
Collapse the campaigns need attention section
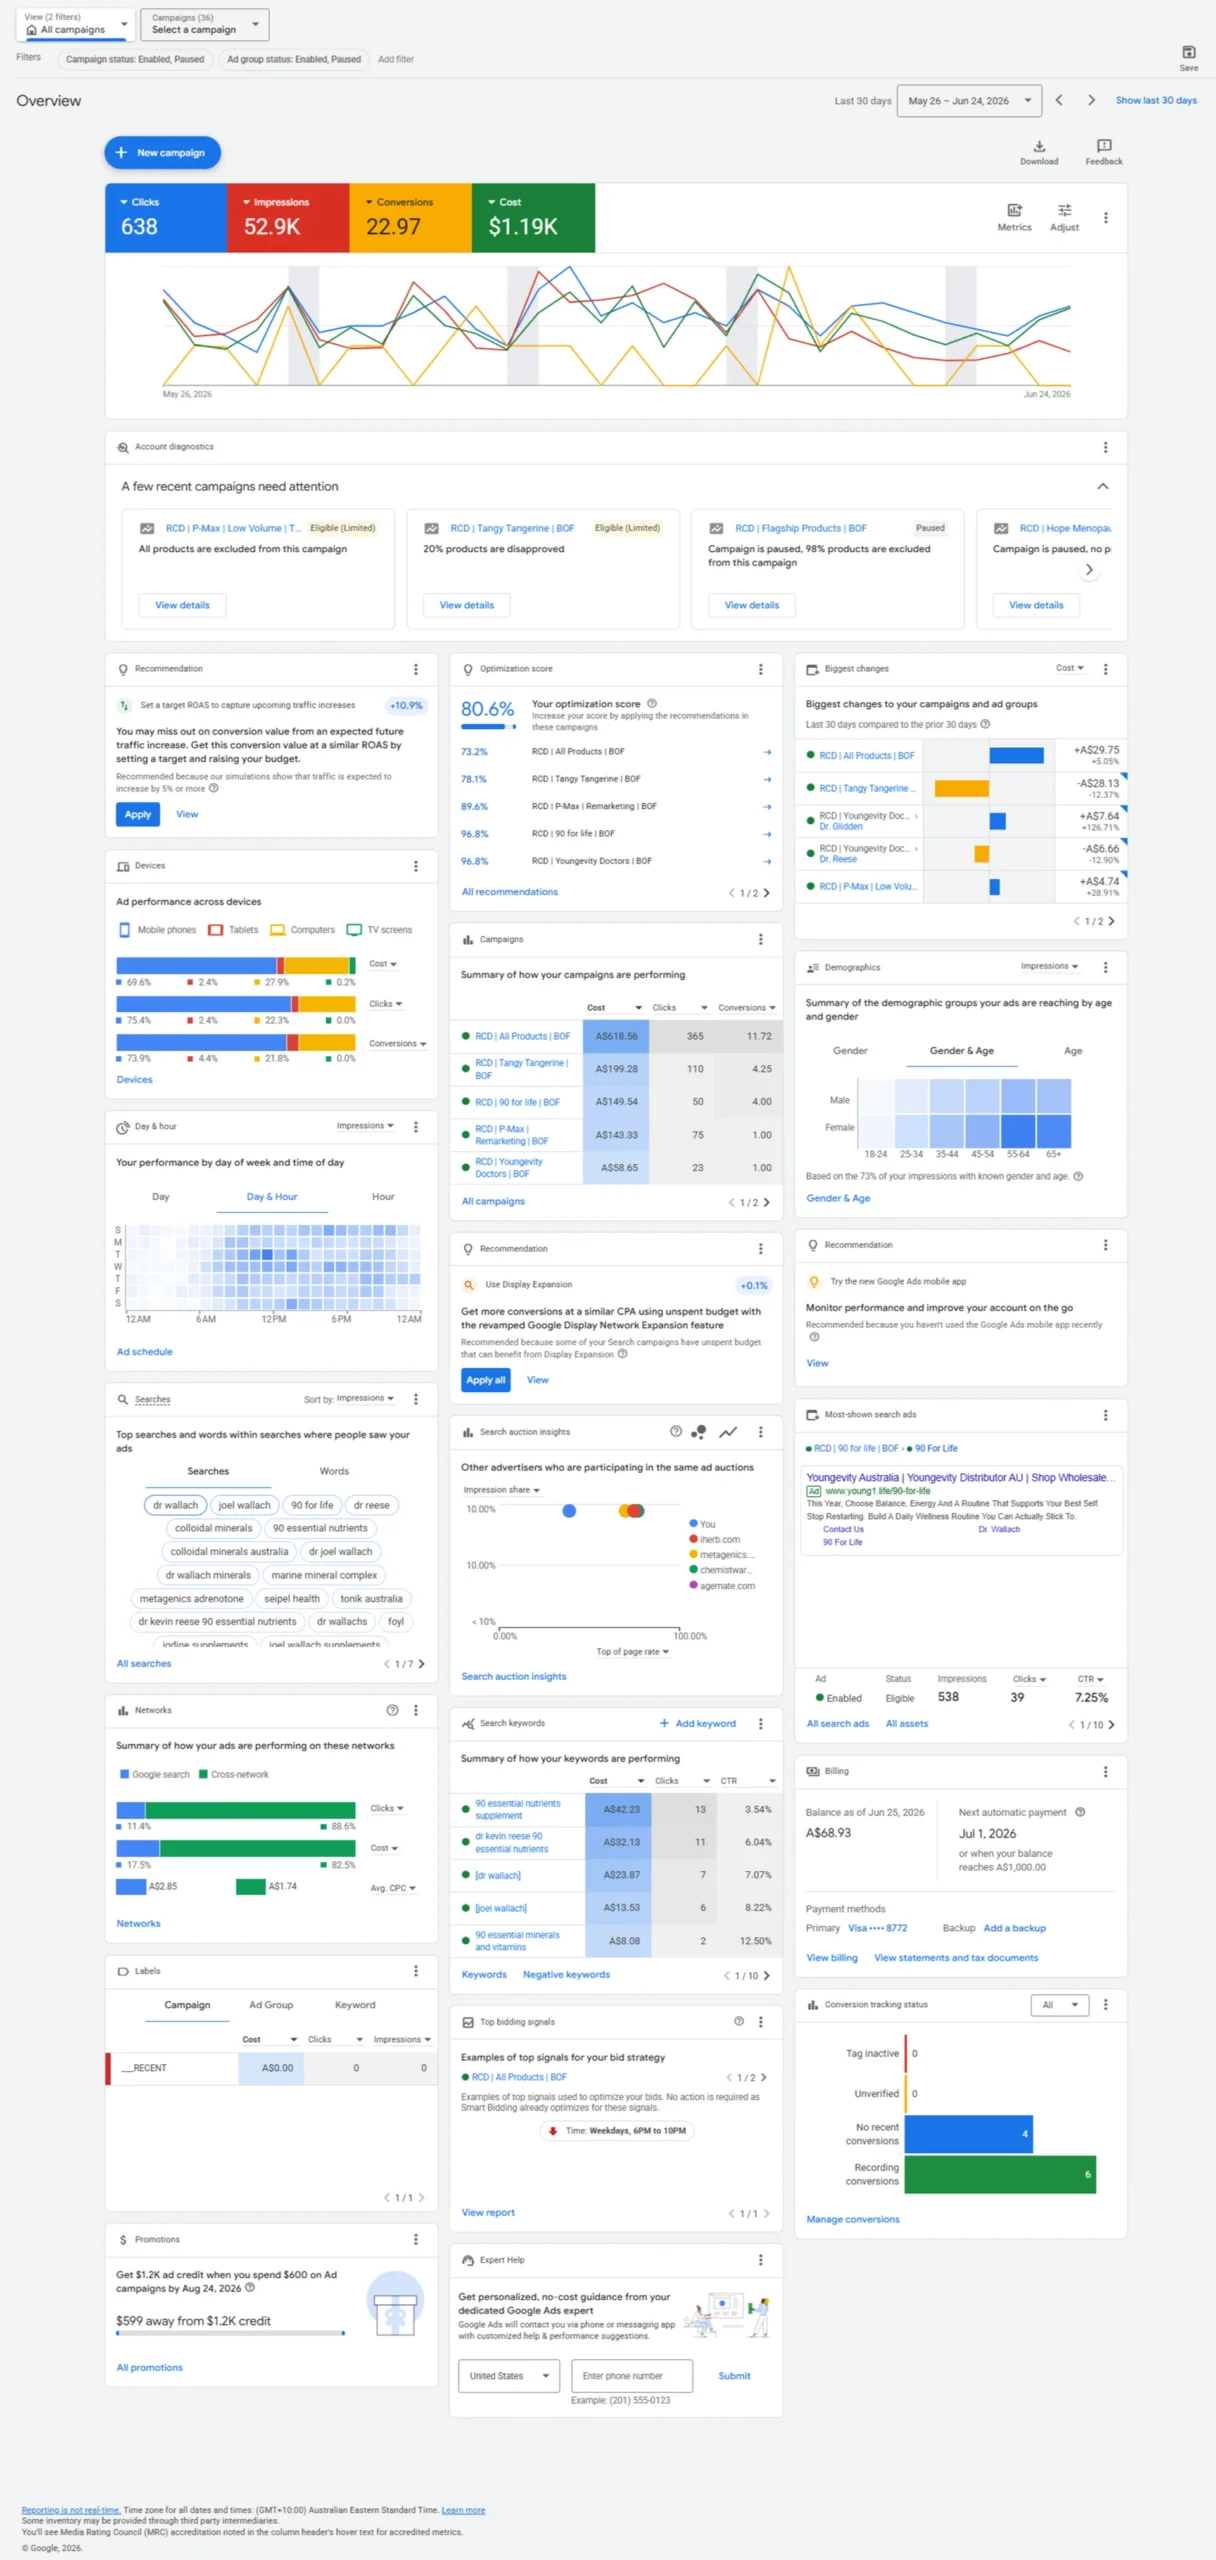(x=1102, y=486)
